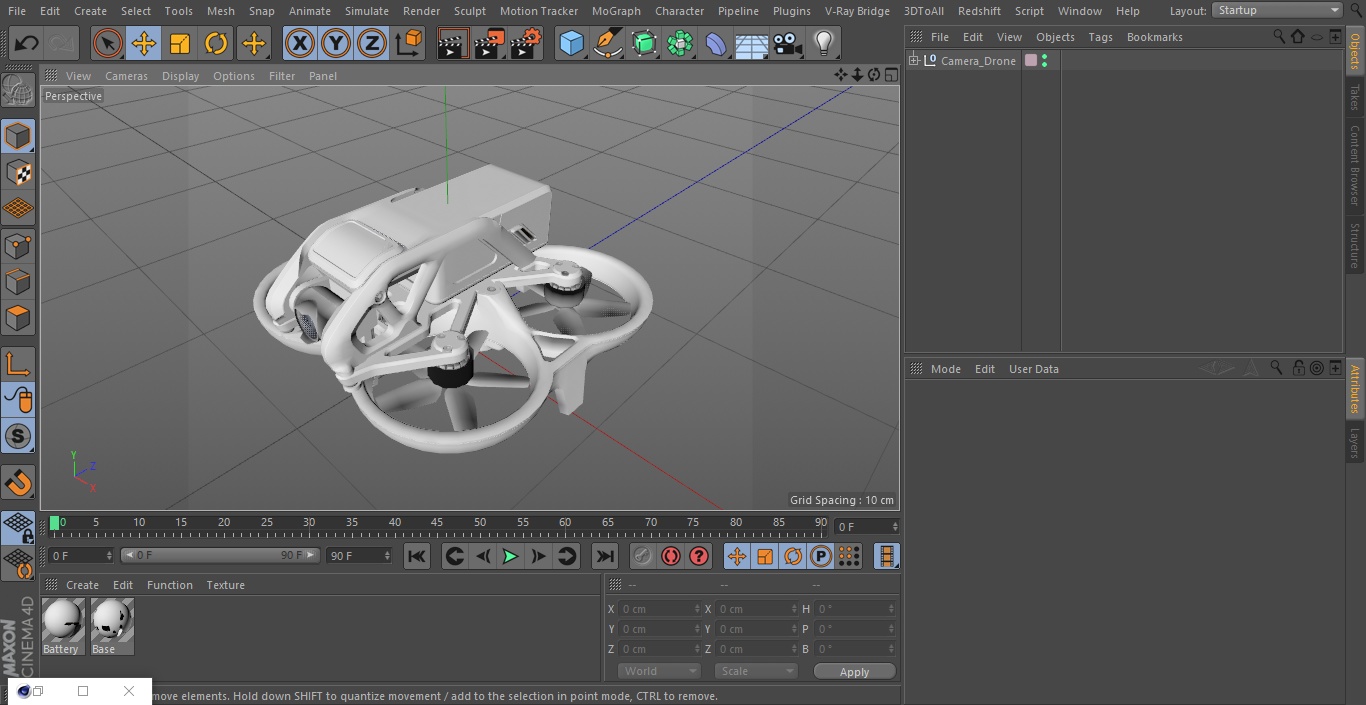Toggle autokeying button
This screenshot has width=1366, height=705.
(x=671, y=556)
